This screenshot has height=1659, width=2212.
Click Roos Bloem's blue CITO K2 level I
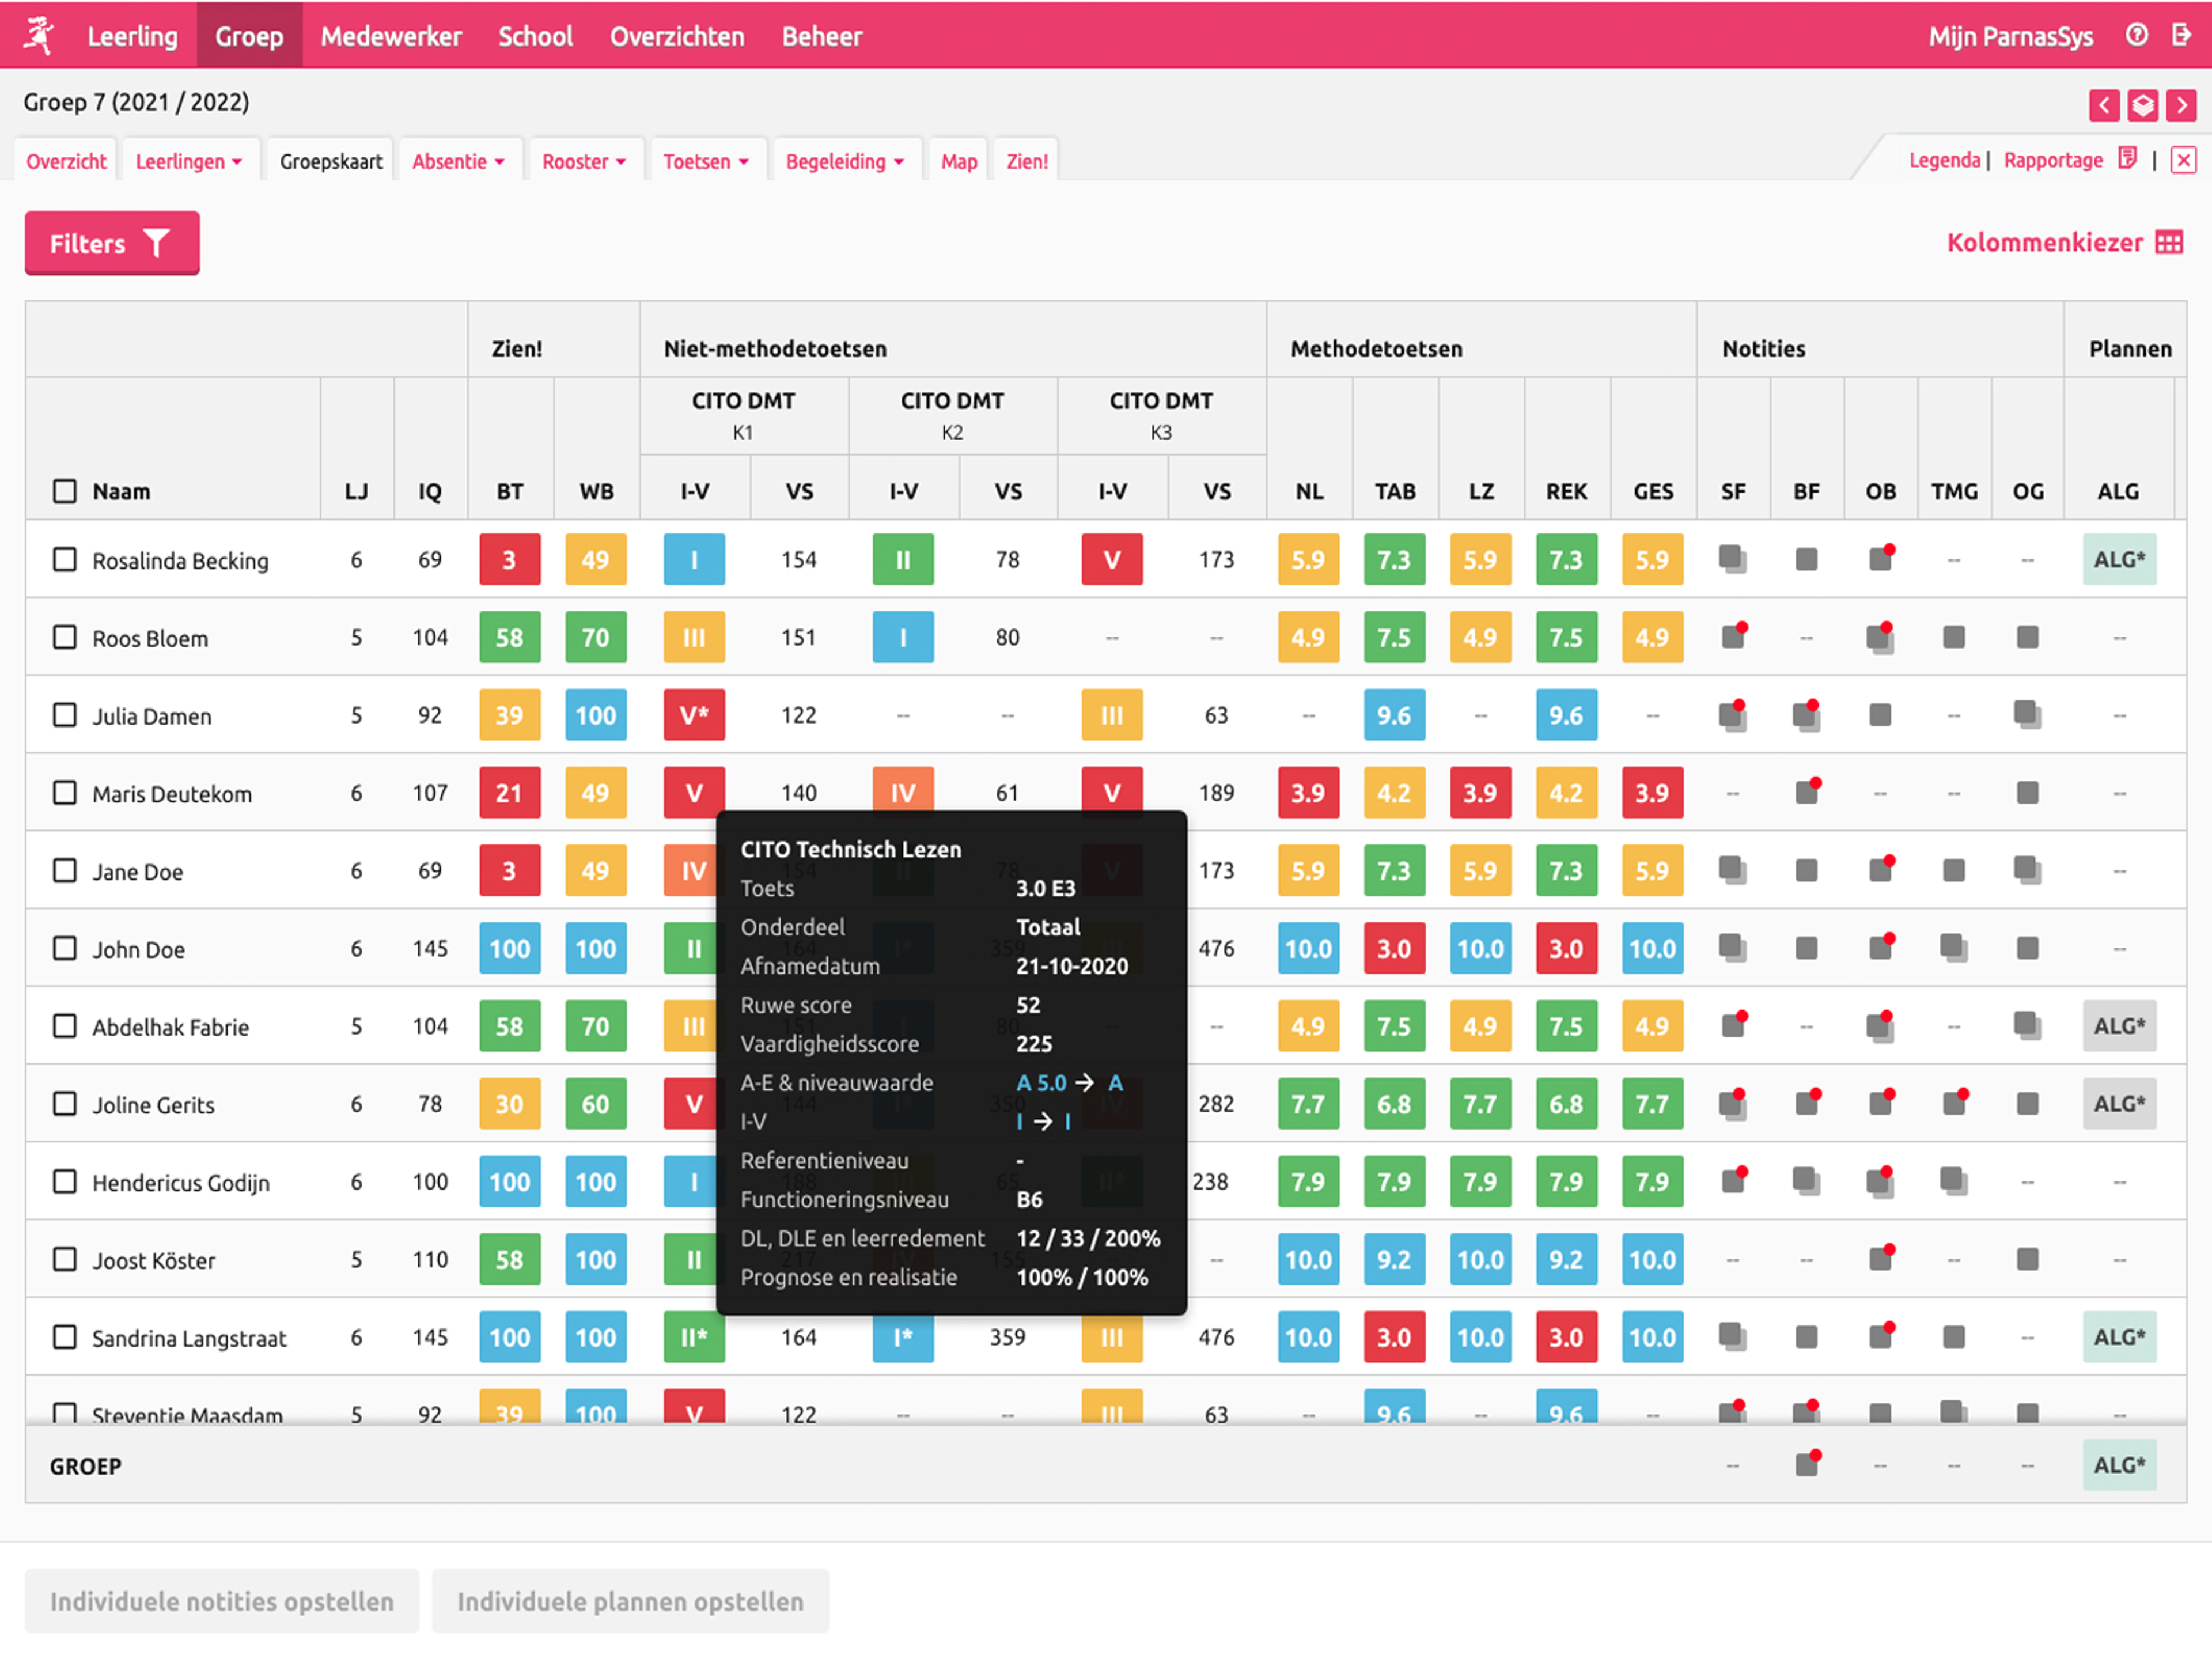click(x=903, y=637)
